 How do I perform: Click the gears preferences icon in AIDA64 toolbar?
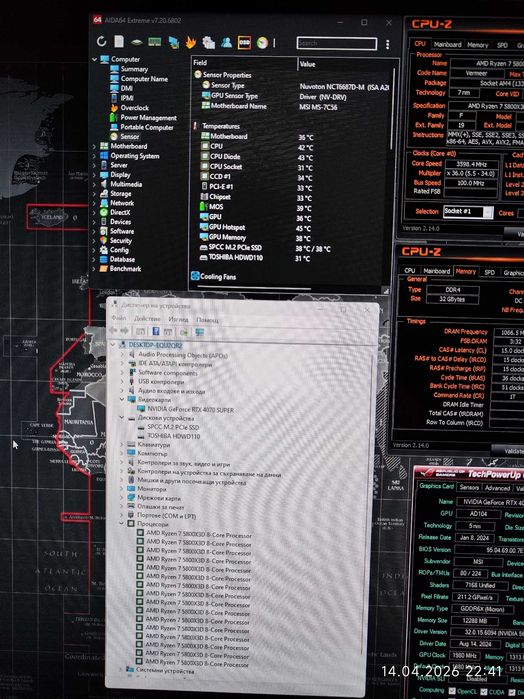(209, 42)
